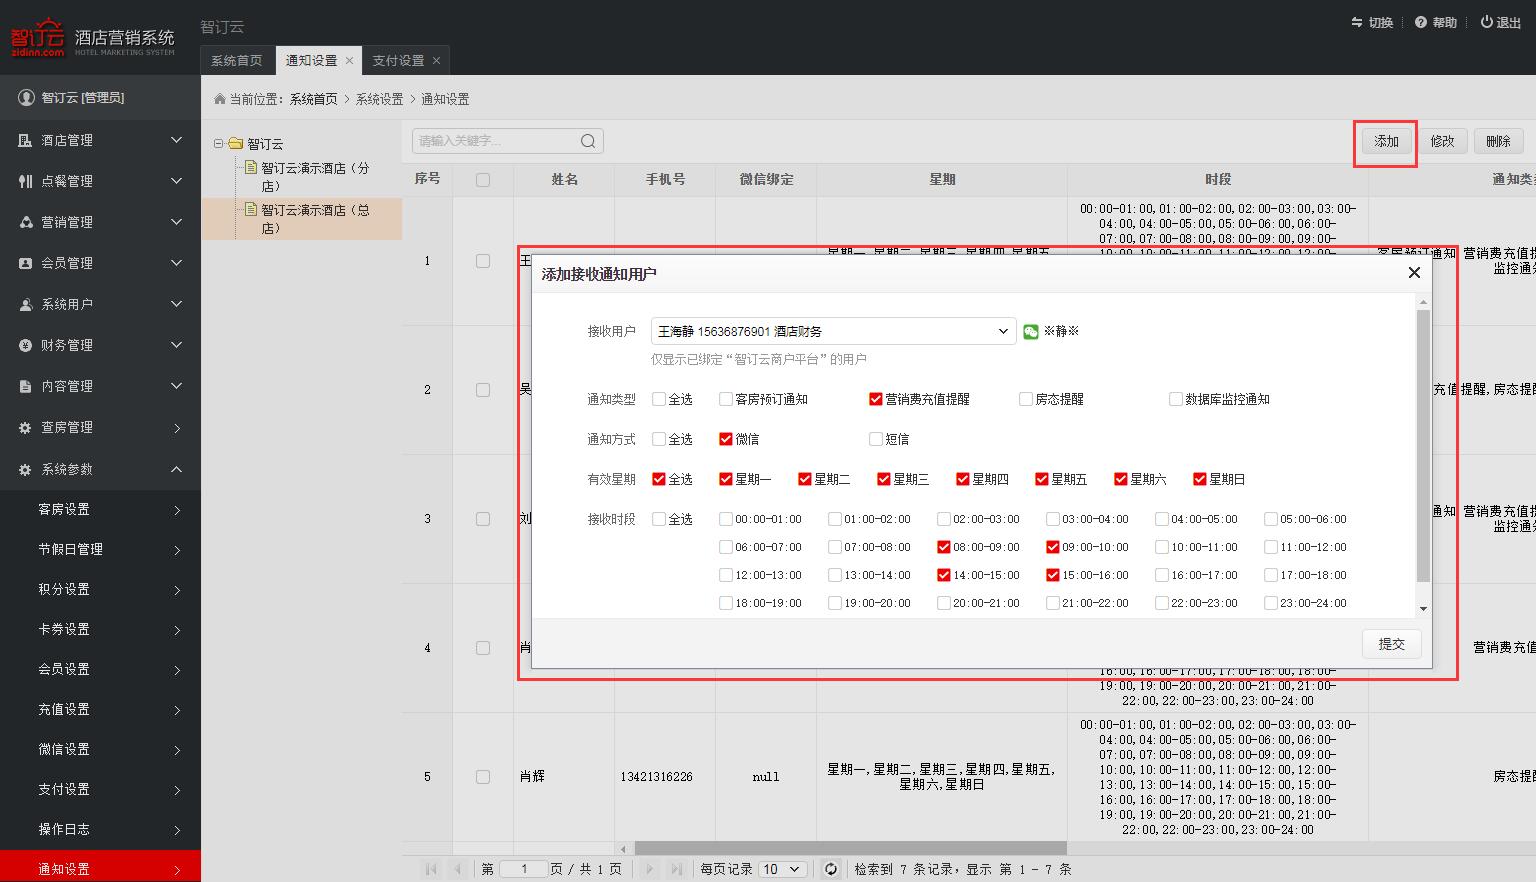Click the WeChat icon beside 接收用户

(1031, 331)
